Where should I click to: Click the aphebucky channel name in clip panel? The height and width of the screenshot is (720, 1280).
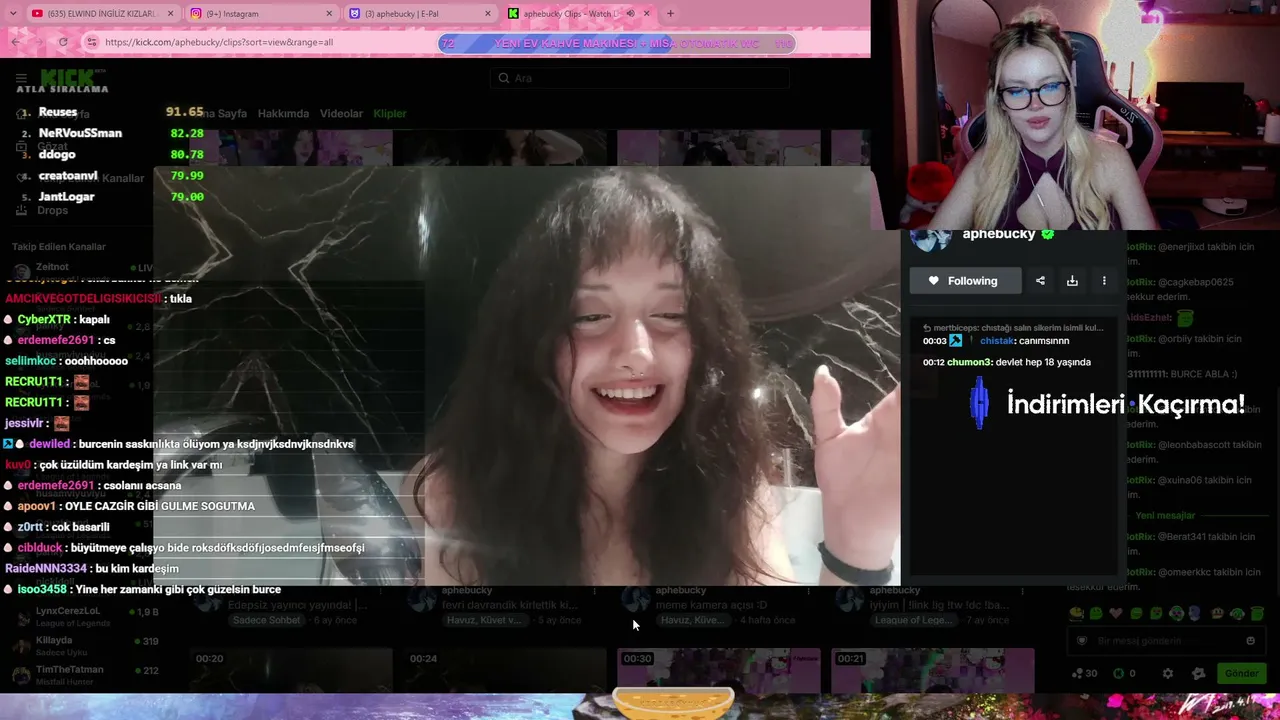pos(999,235)
